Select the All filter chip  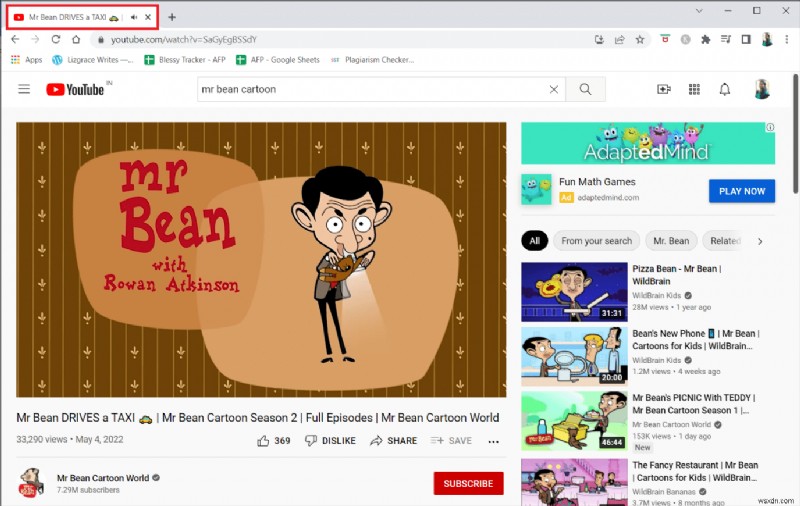point(535,241)
